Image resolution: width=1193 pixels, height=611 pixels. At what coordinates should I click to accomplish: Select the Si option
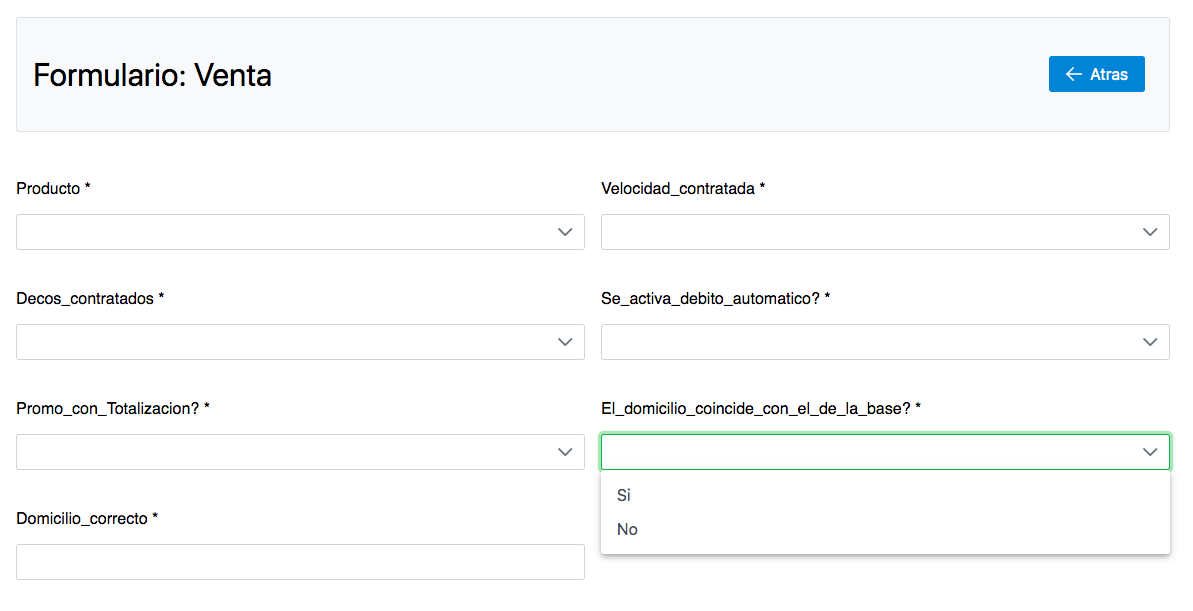click(x=625, y=495)
